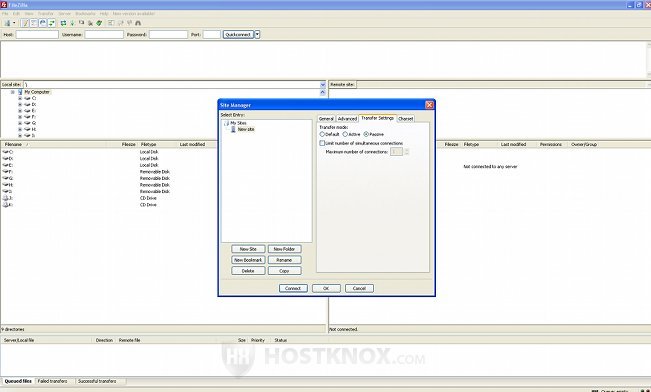
Task: Click the New site server icon in Site Manager
Action: [x=233, y=129]
